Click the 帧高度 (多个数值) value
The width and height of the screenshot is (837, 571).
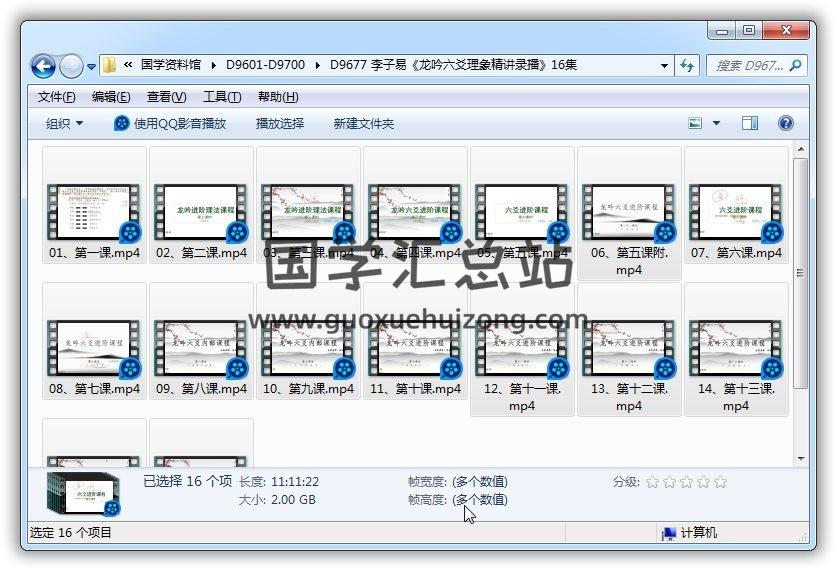(480, 500)
